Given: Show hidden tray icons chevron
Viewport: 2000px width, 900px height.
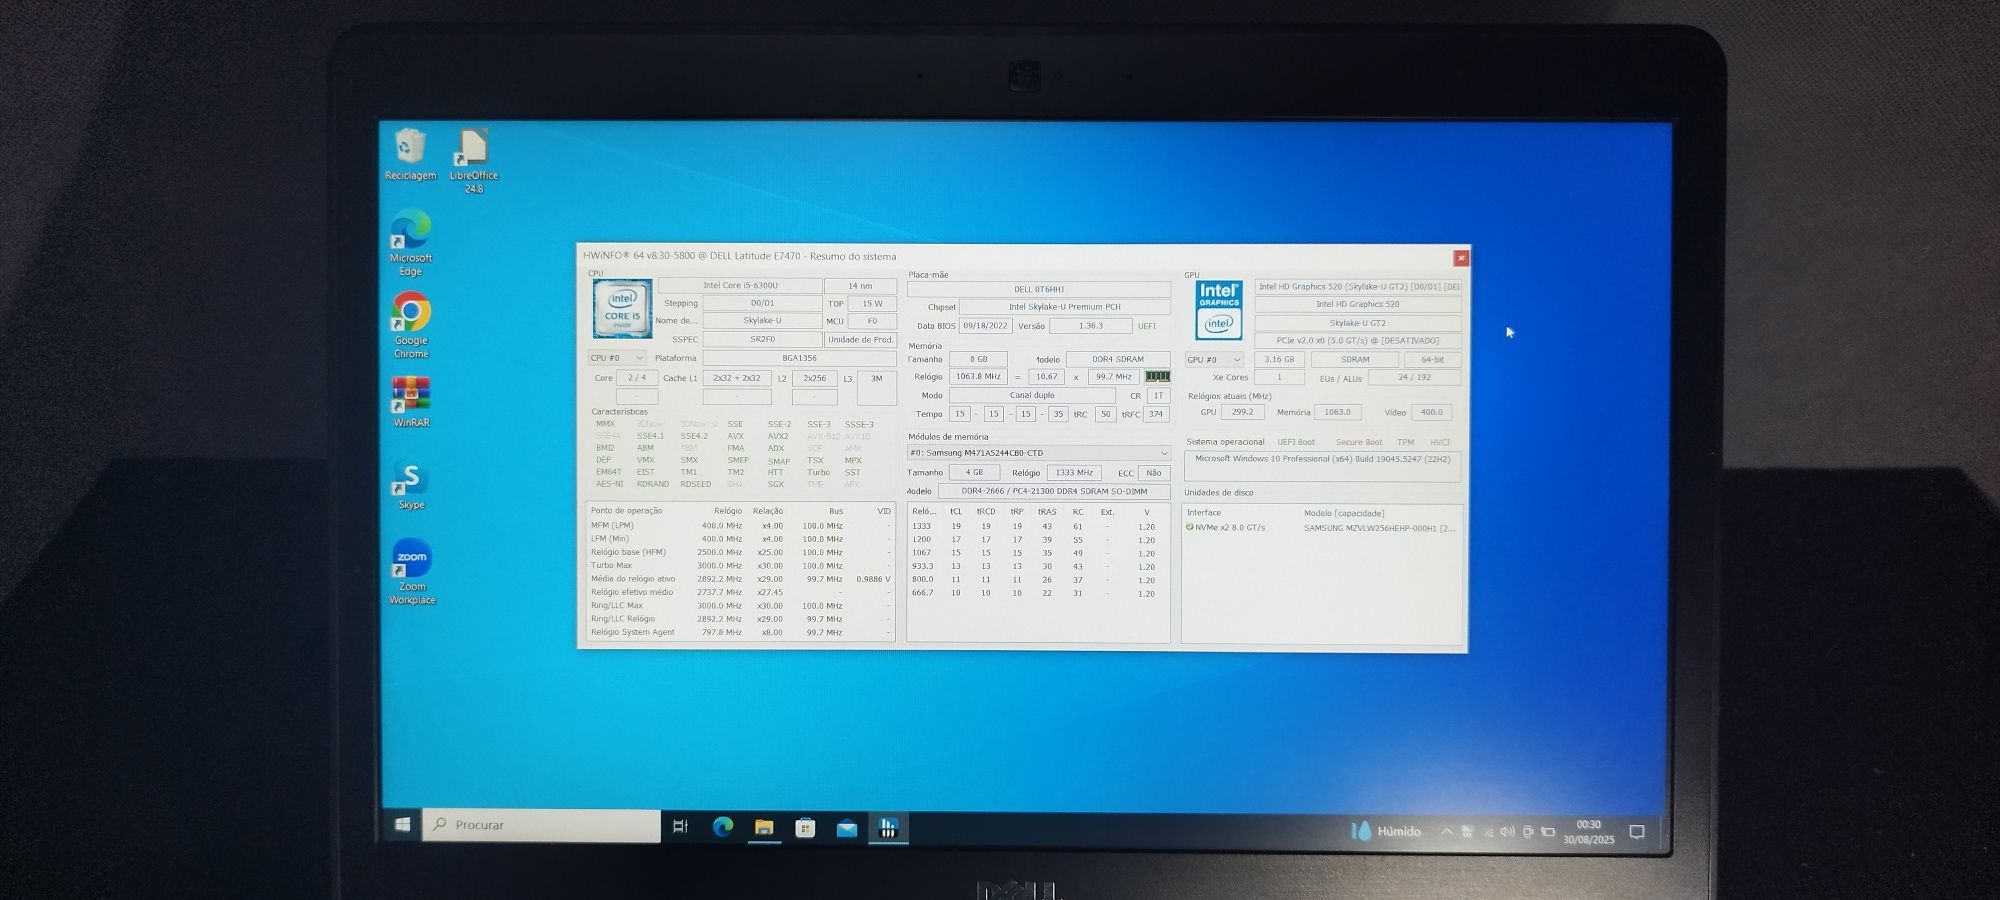Looking at the screenshot, I should click(1447, 831).
